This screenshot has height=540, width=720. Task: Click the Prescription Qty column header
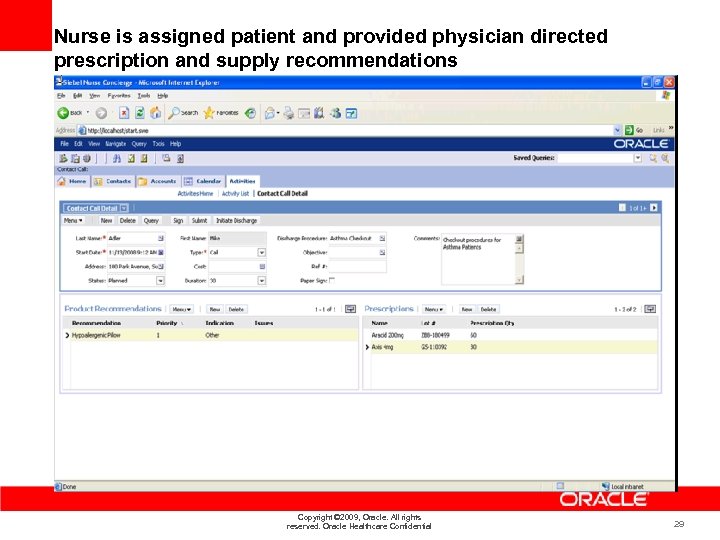[492, 323]
